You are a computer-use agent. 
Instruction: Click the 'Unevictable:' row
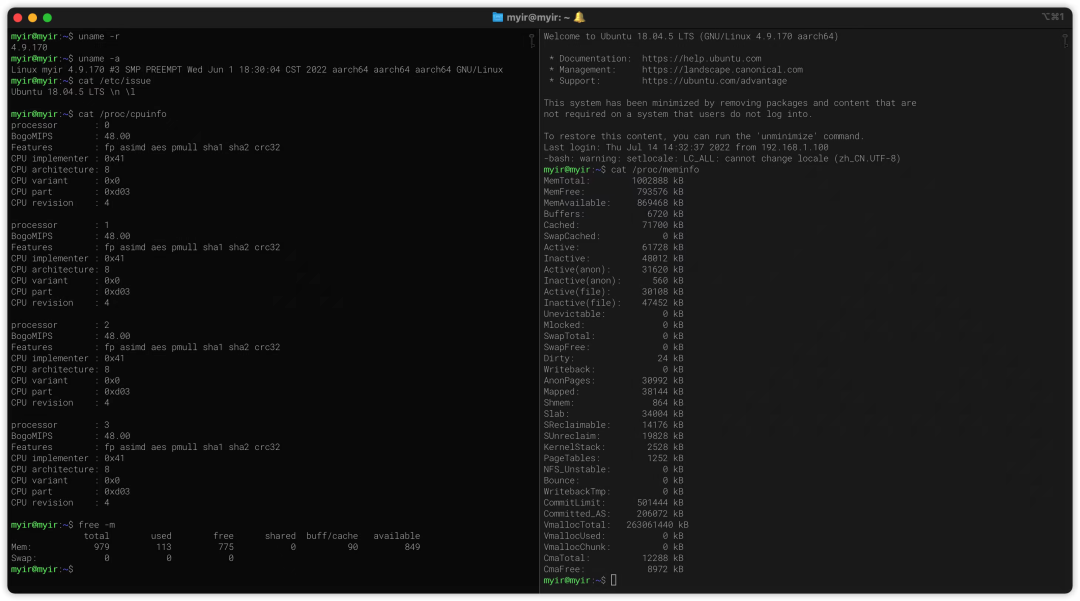613,314
